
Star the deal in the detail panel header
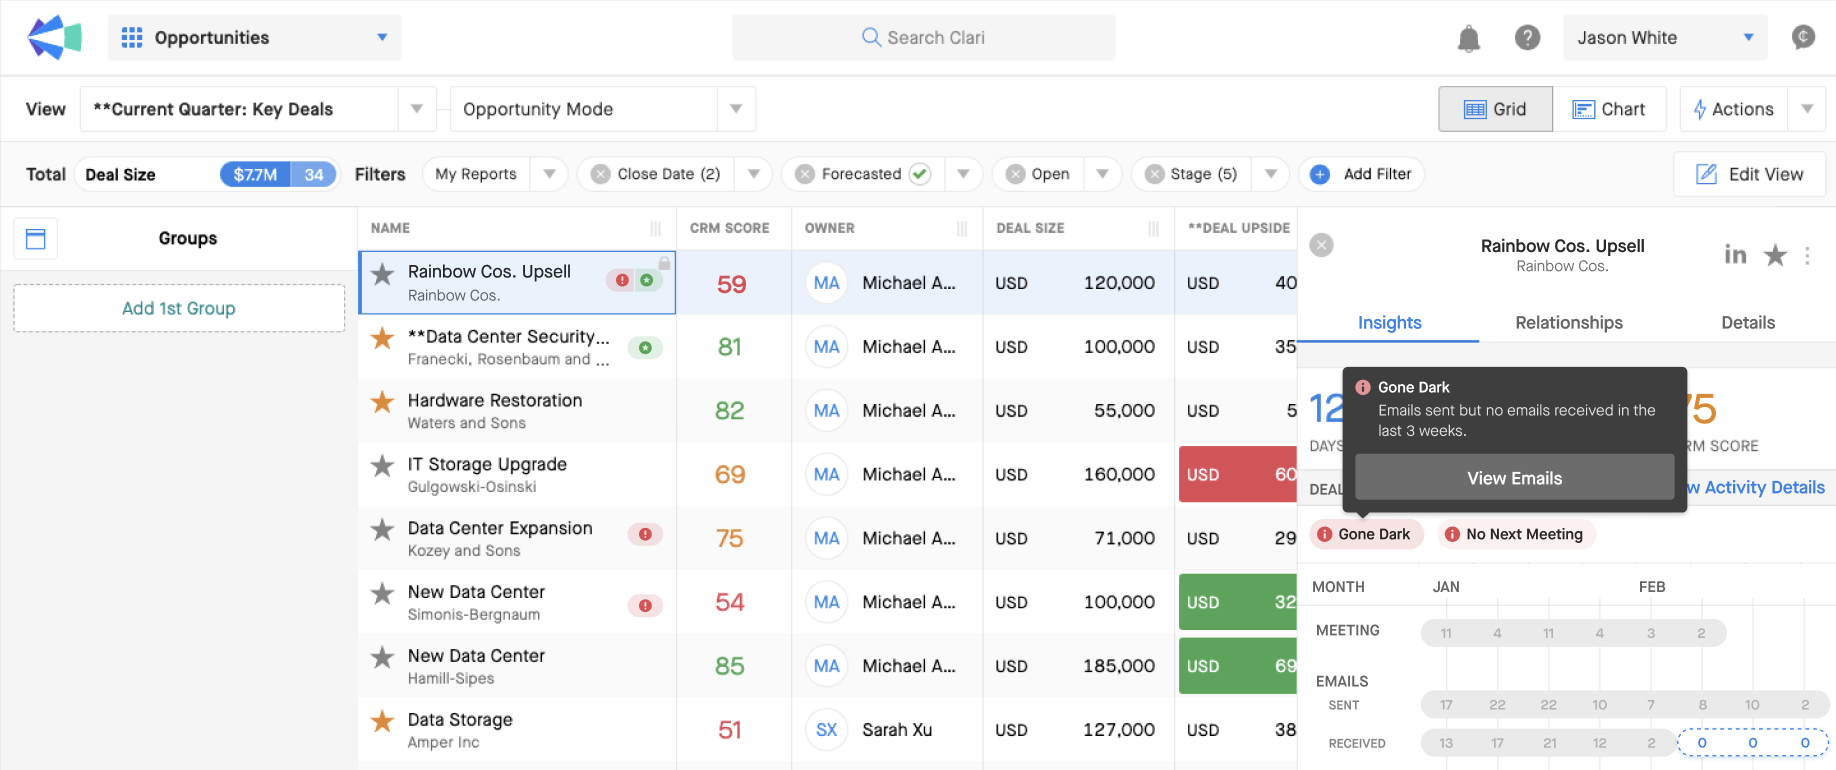(1775, 255)
